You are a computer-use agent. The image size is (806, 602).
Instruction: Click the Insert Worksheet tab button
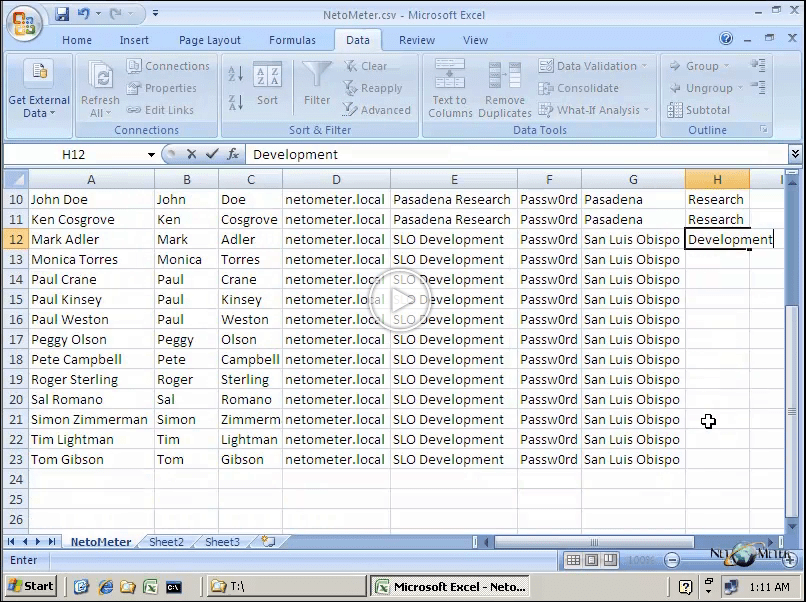(267, 541)
